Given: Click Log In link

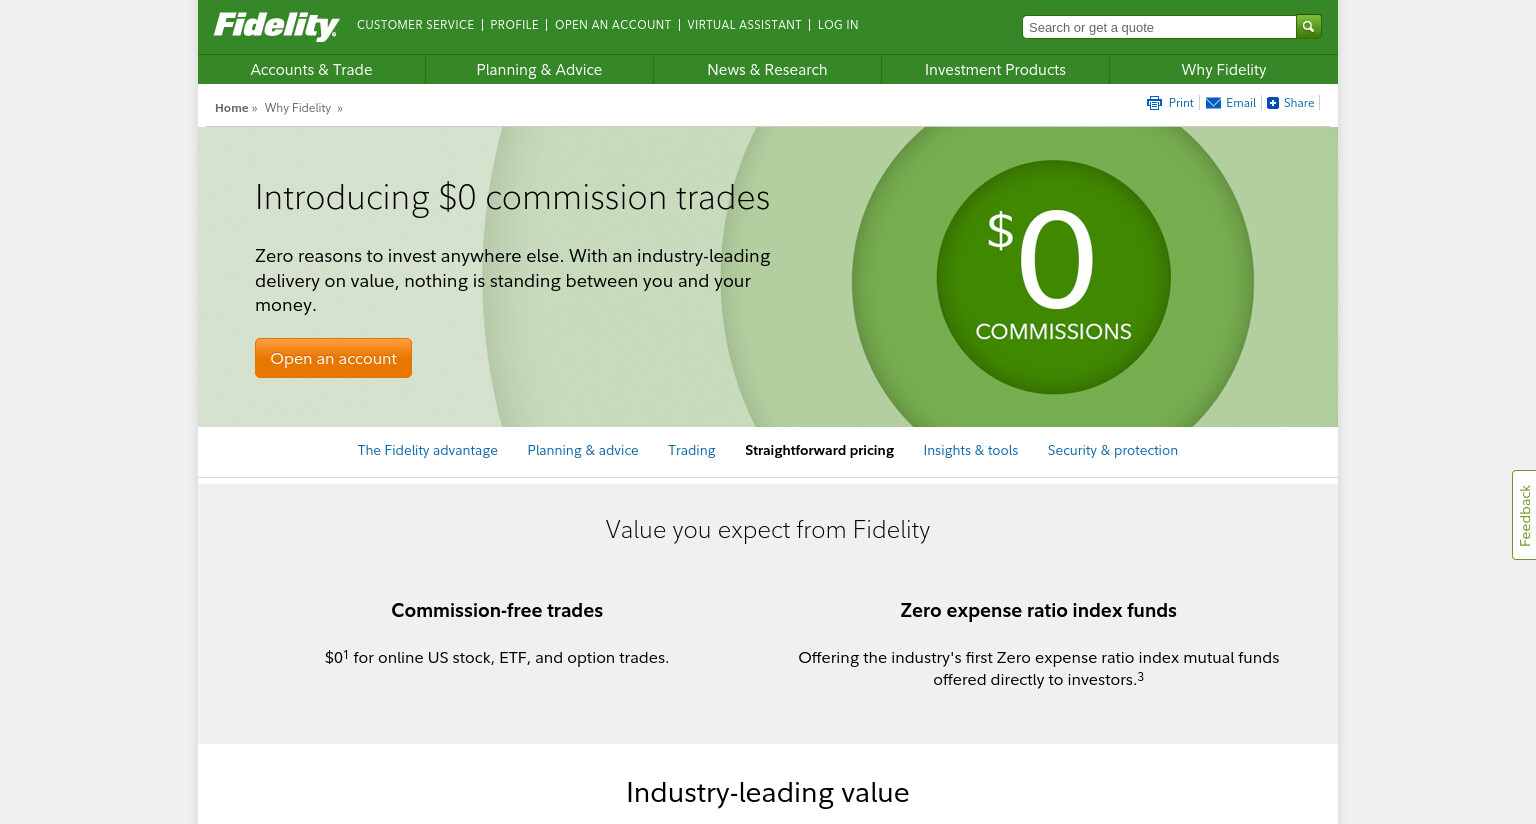Looking at the screenshot, I should [x=838, y=25].
